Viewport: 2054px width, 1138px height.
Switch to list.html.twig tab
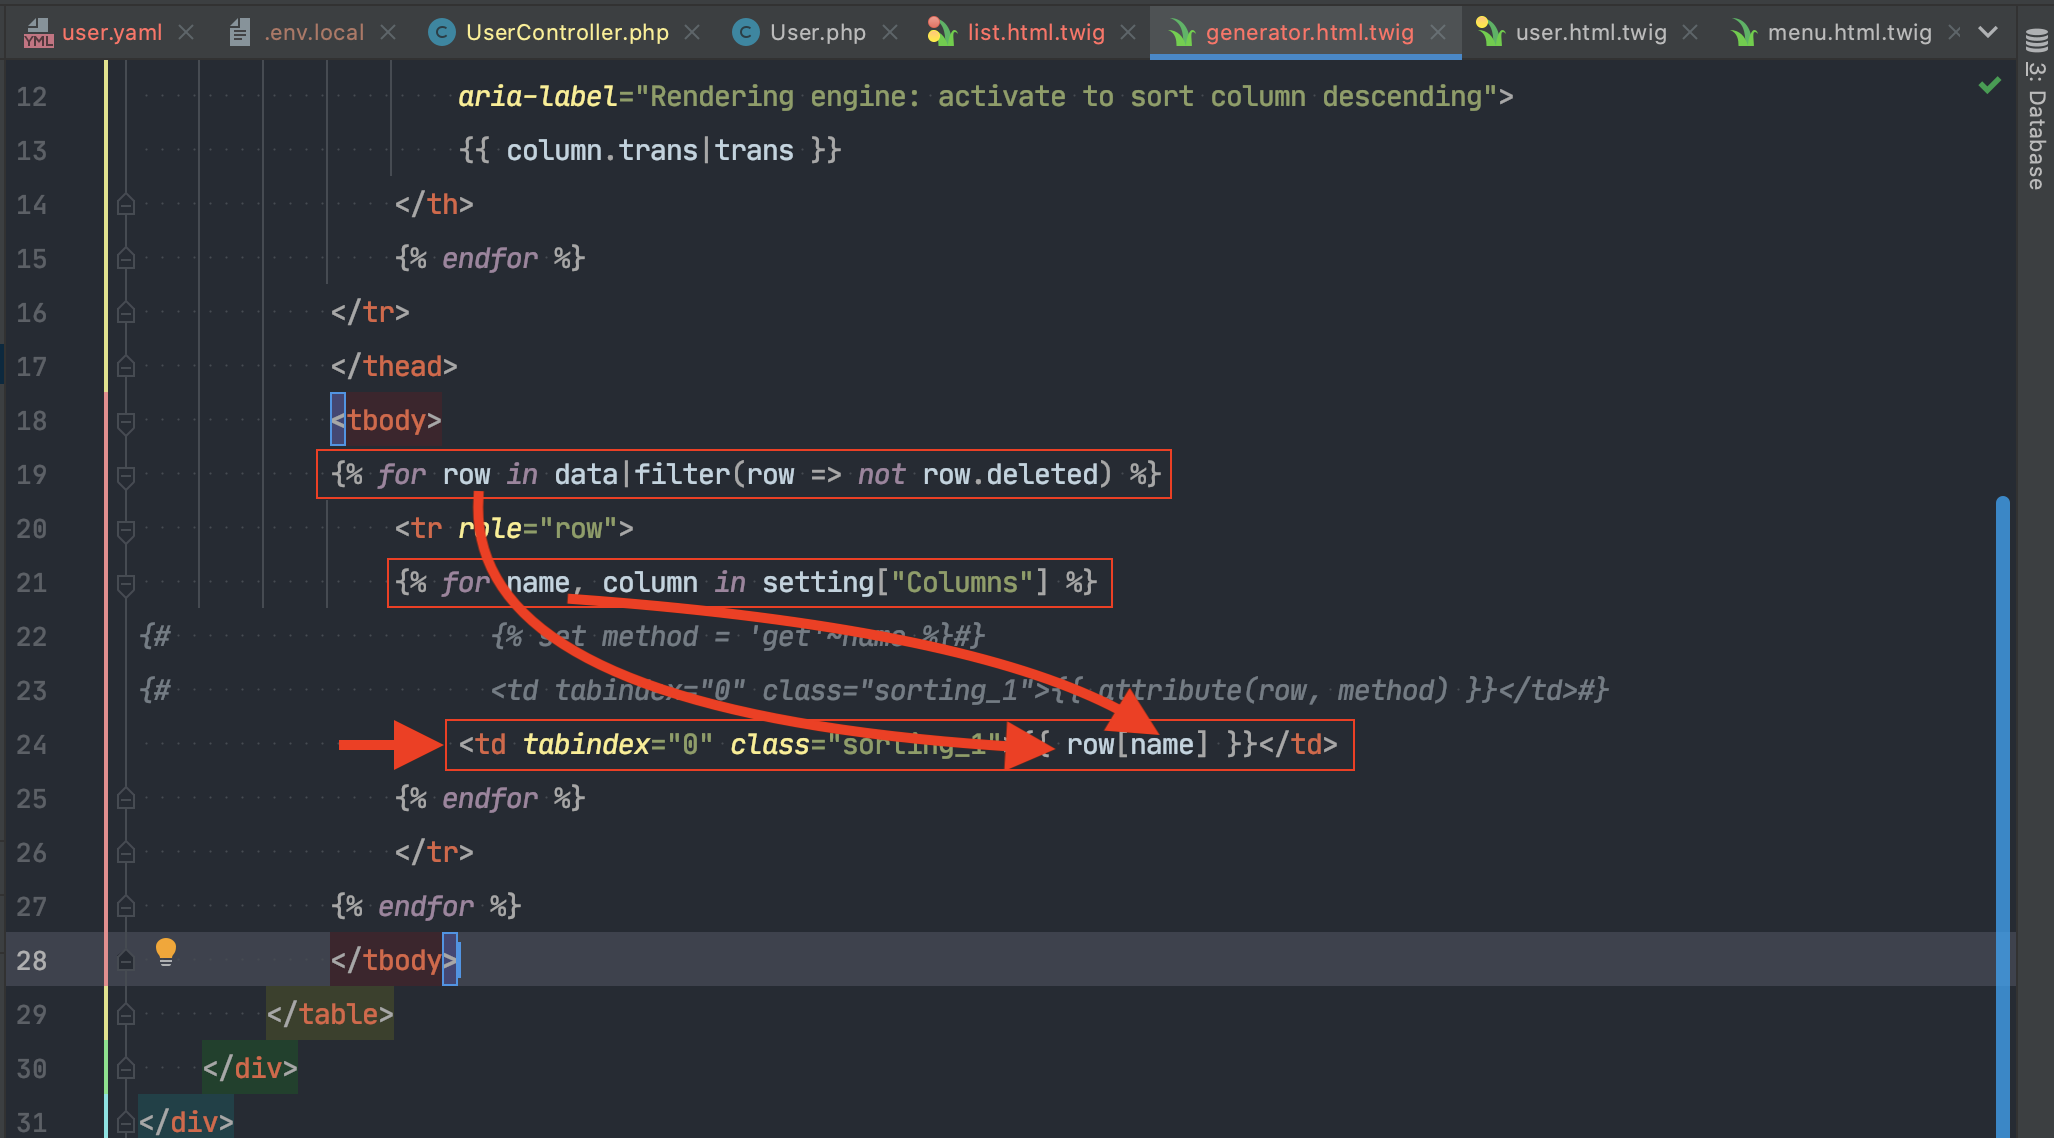[1036, 32]
